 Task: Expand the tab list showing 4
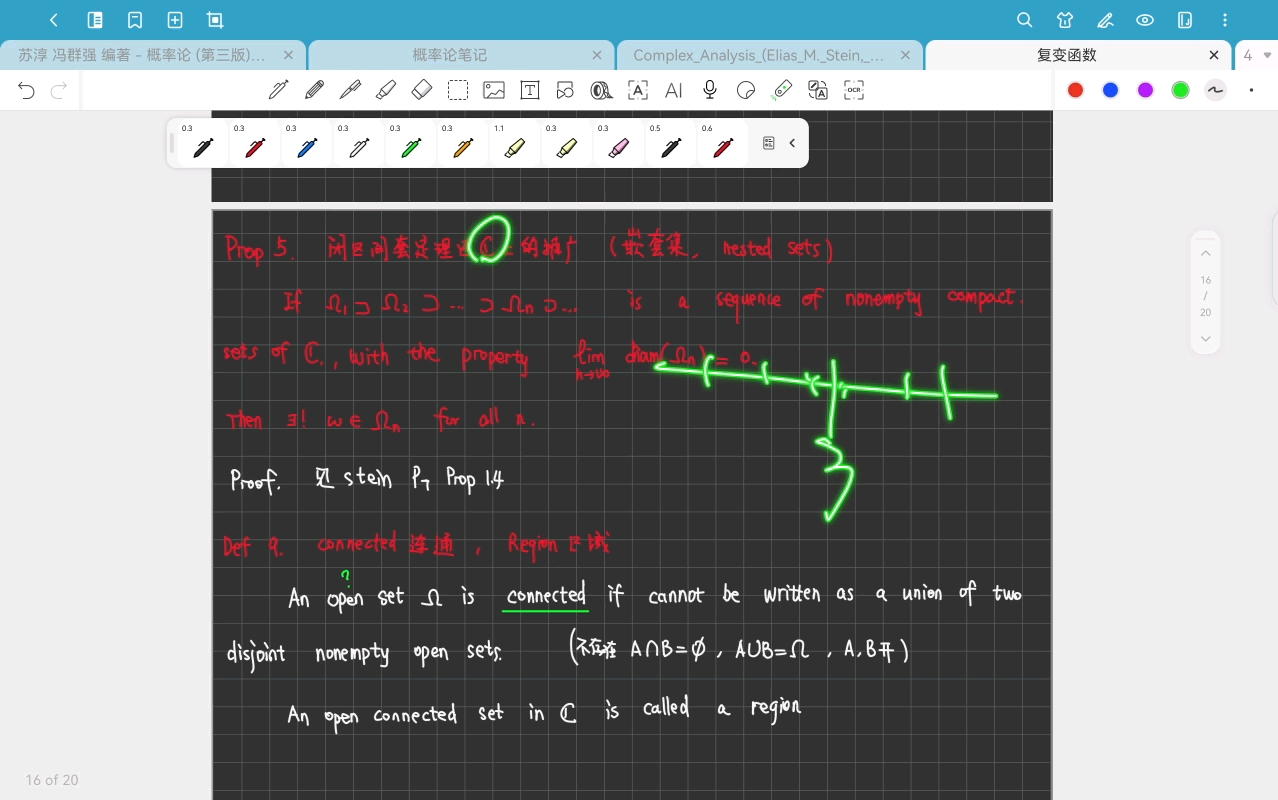coord(1257,55)
